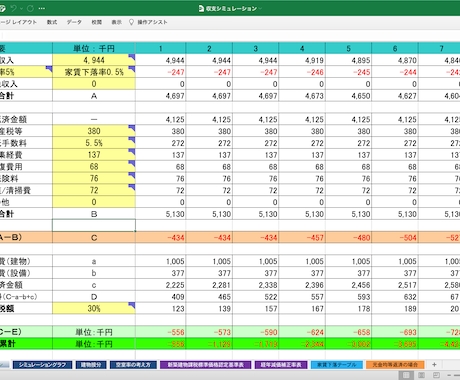Click the document icon beside the file title
Screen dimensions: 460x380
click(201, 8)
